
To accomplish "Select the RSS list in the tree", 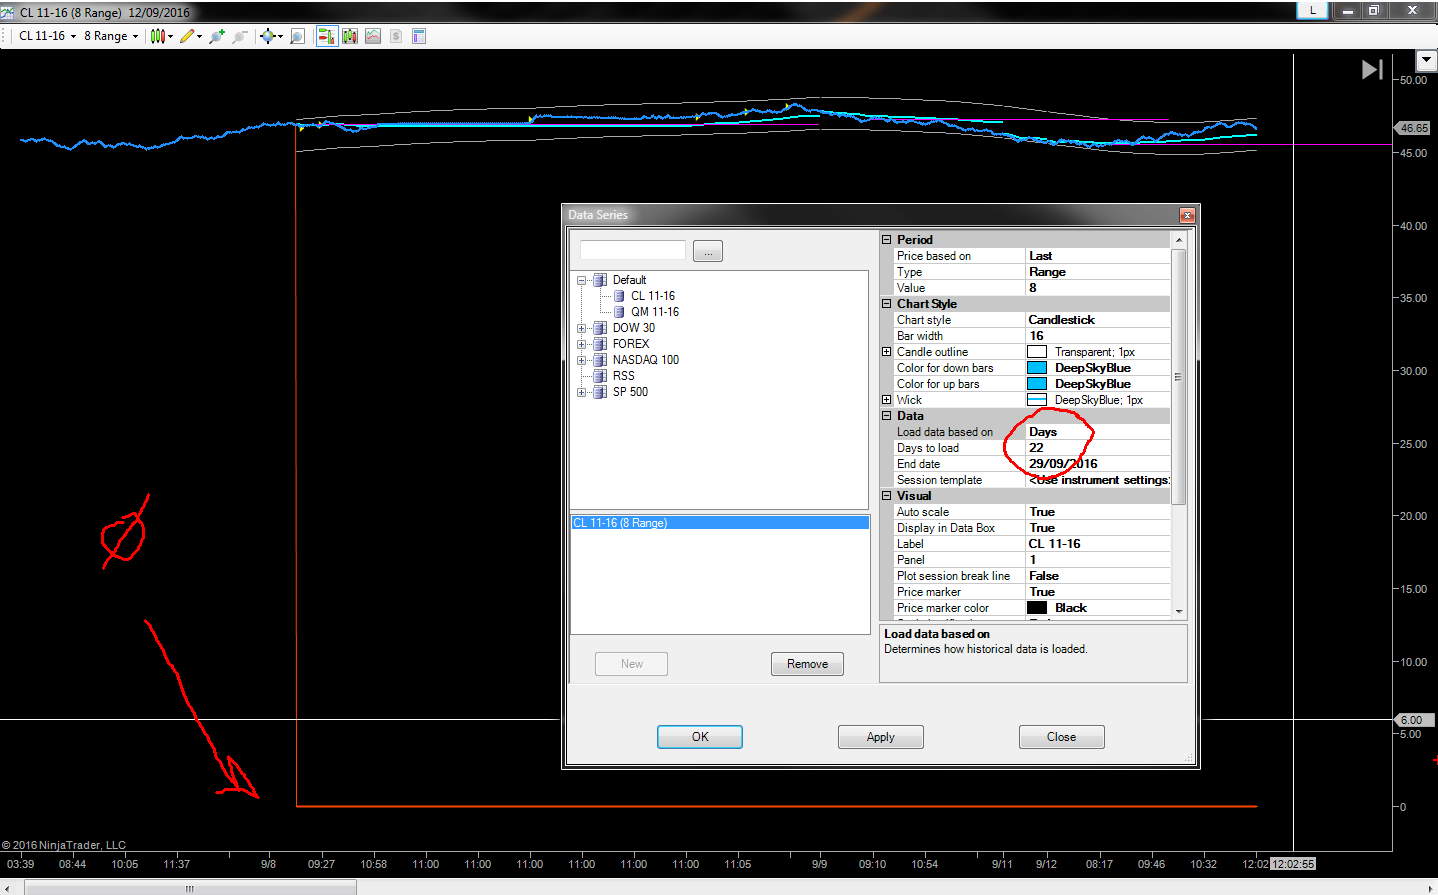I will [x=624, y=376].
